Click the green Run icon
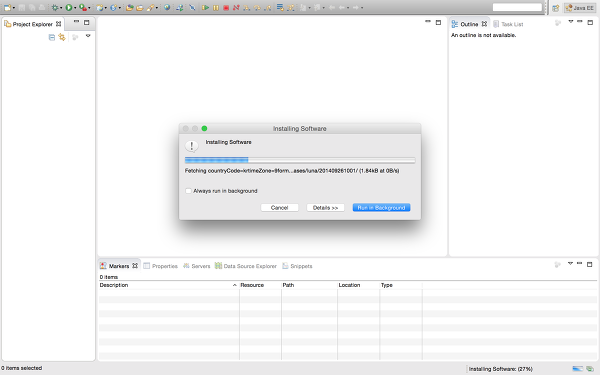This screenshot has width=600, height=375. point(69,7)
